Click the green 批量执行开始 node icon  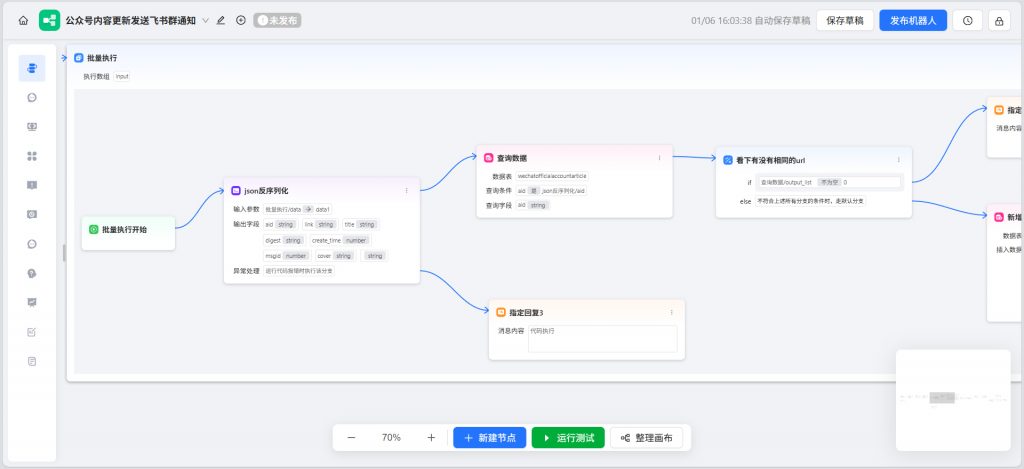pyautogui.click(x=93, y=229)
